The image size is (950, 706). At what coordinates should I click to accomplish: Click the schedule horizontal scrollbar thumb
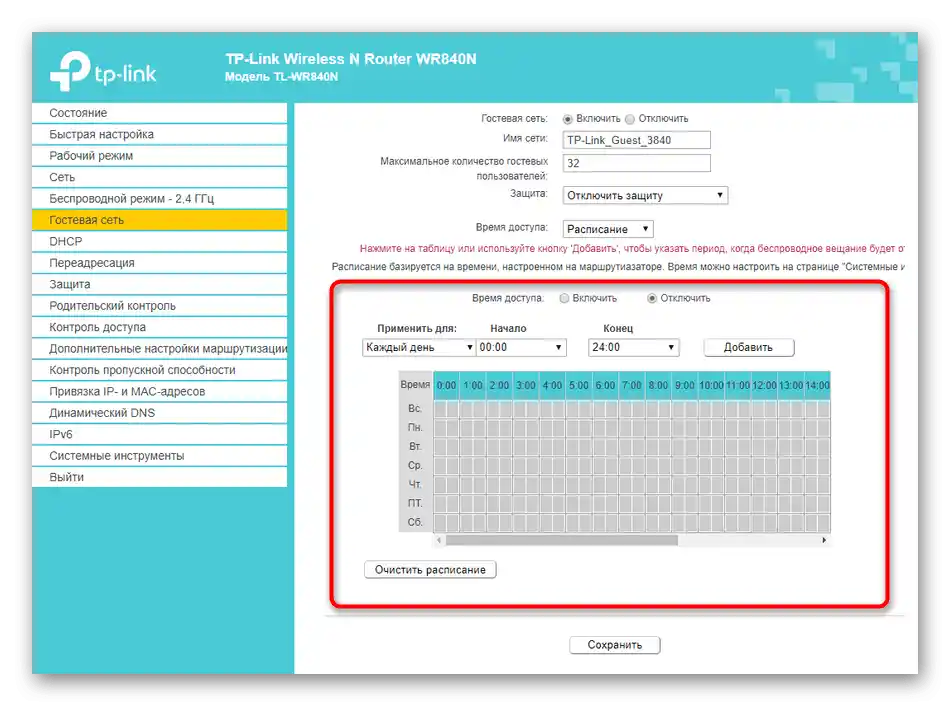point(561,540)
